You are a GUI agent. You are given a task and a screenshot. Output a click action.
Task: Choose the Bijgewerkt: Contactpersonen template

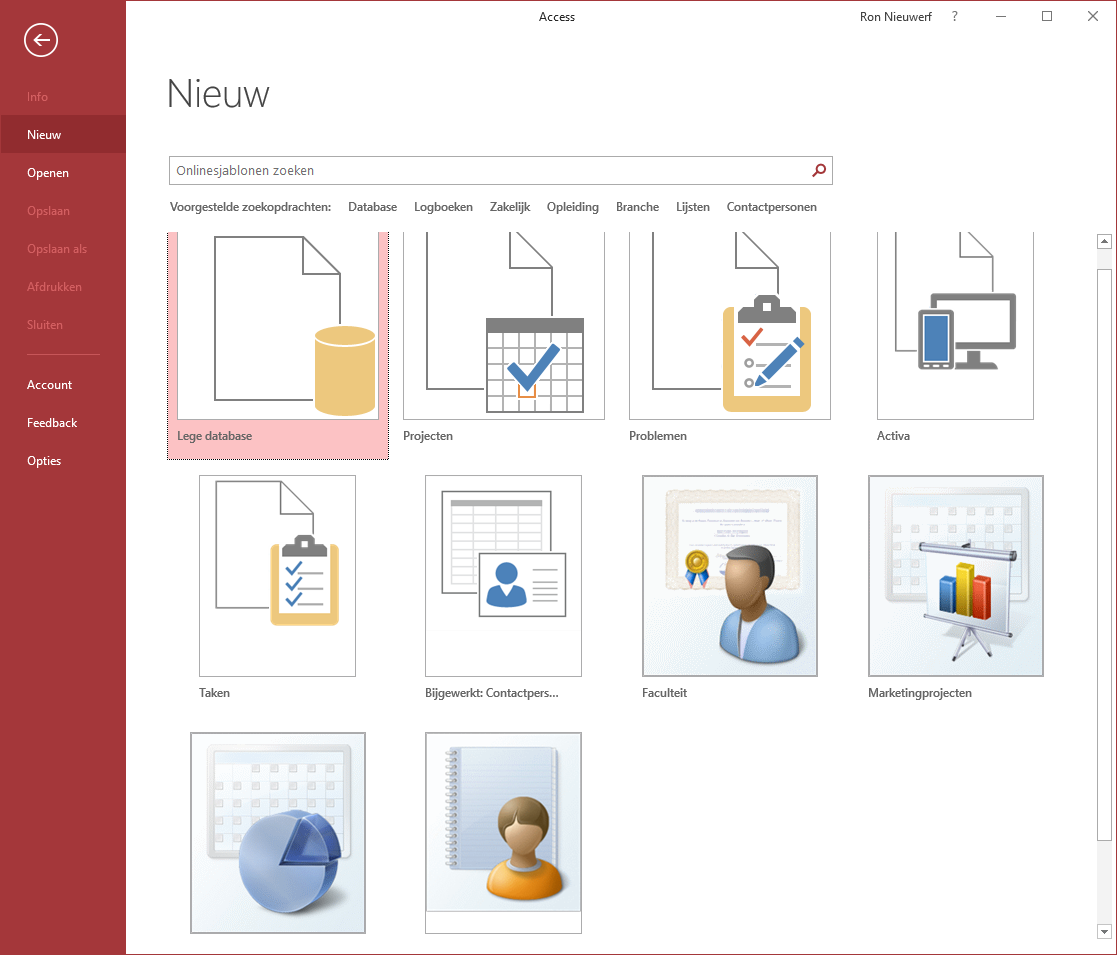coord(503,588)
